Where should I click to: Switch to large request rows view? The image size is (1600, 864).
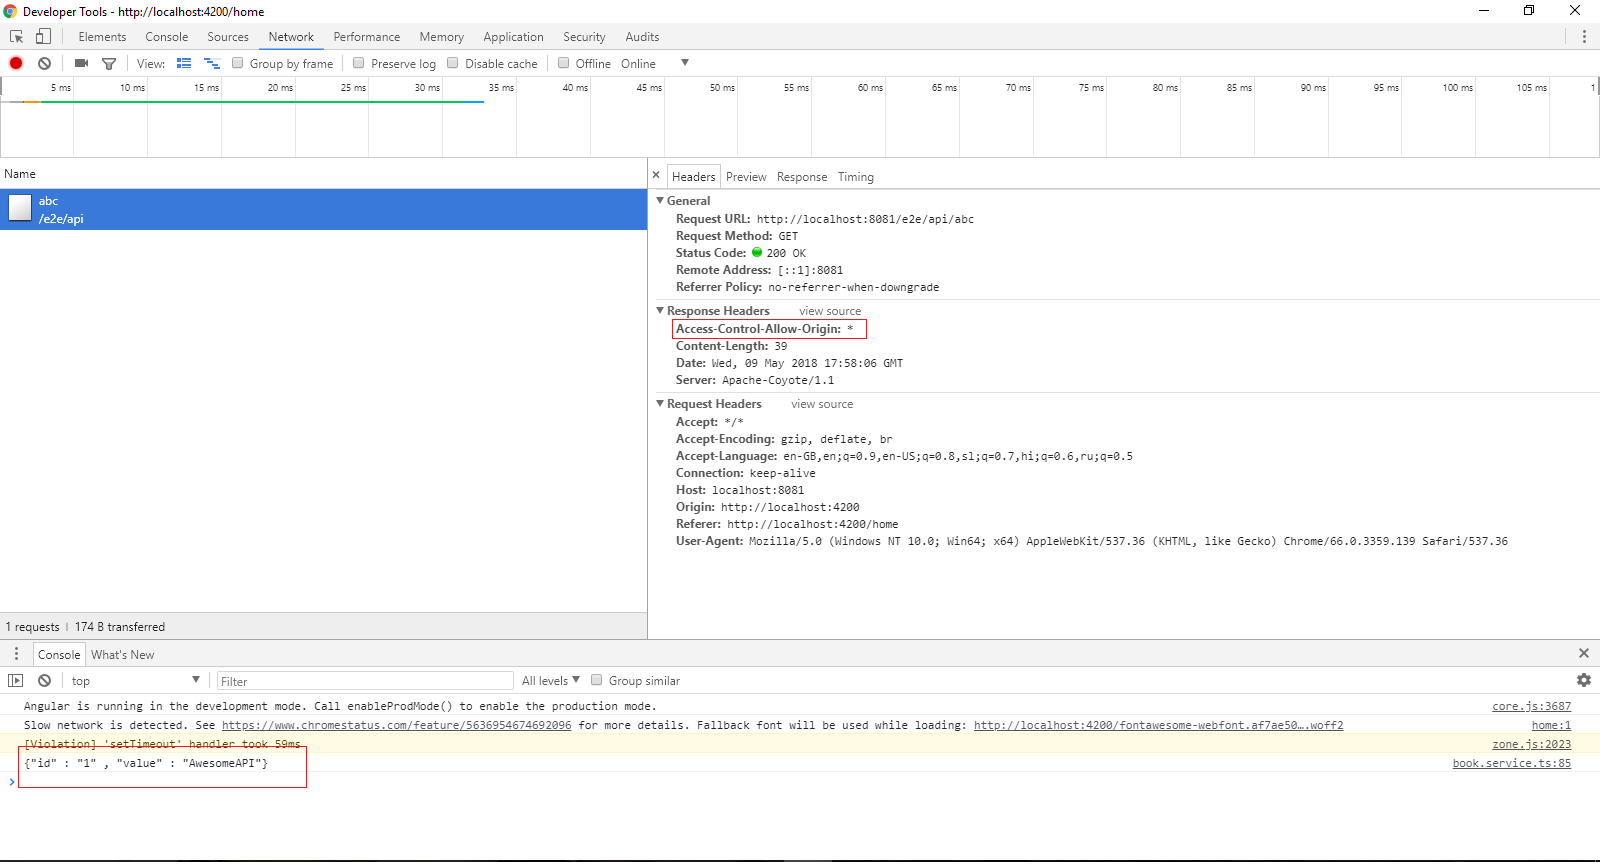(x=184, y=63)
